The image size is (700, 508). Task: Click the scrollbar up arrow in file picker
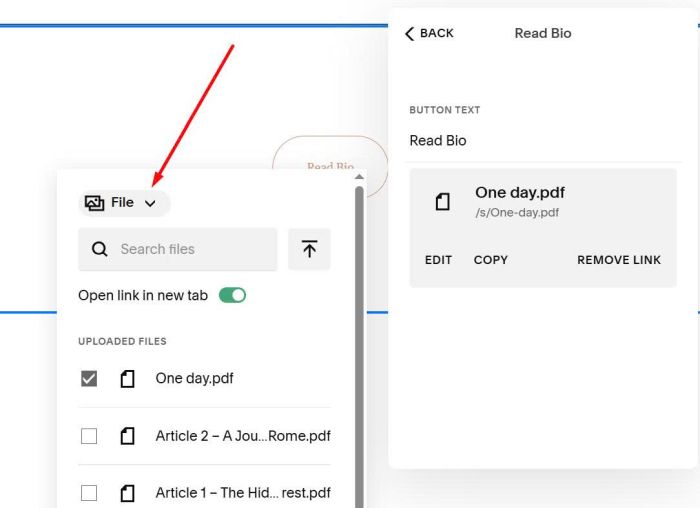(359, 177)
